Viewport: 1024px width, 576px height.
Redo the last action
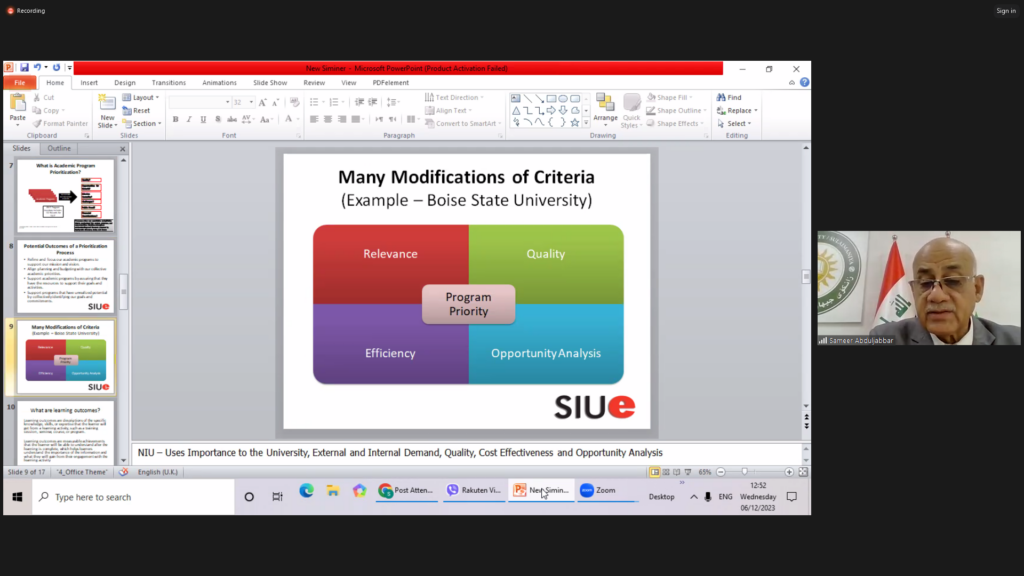57,67
